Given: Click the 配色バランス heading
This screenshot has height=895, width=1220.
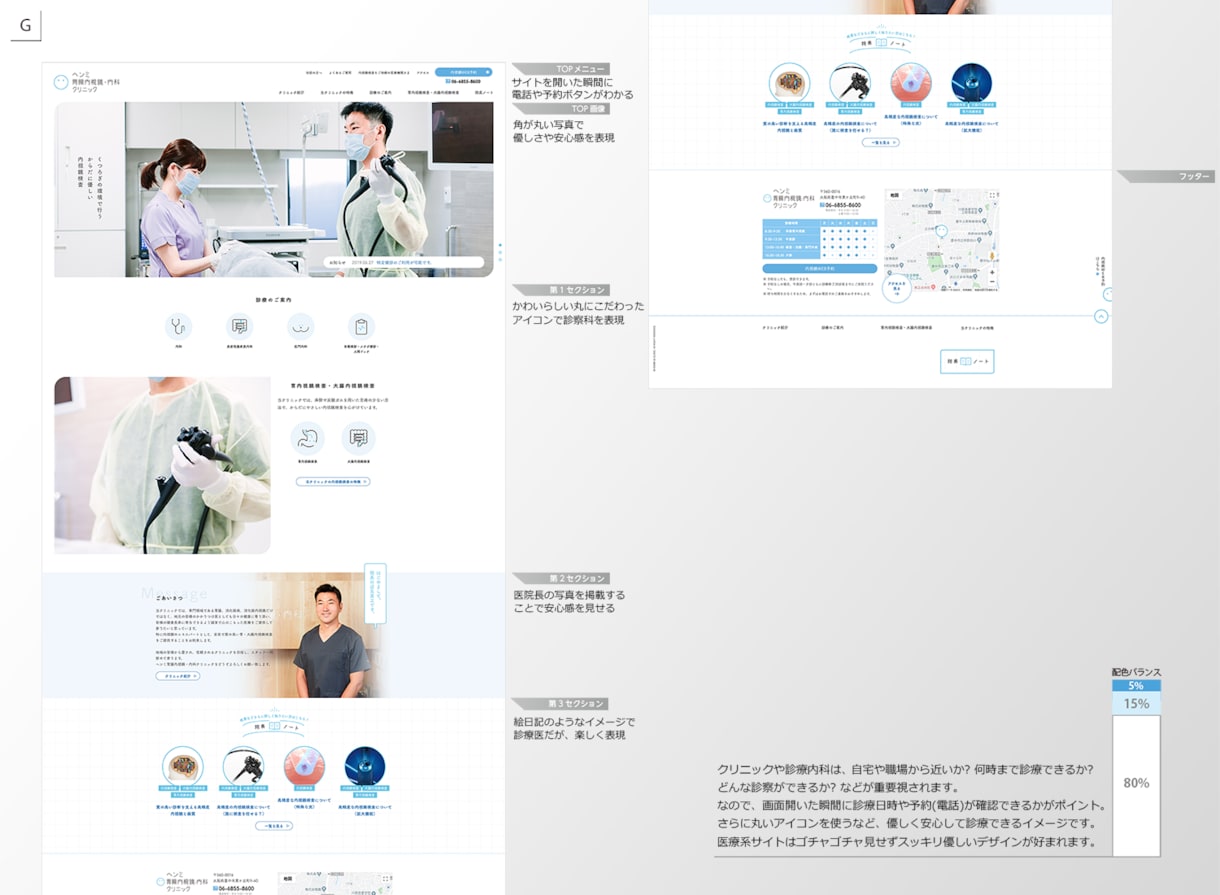Looking at the screenshot, I should (x=1136, y=673).
